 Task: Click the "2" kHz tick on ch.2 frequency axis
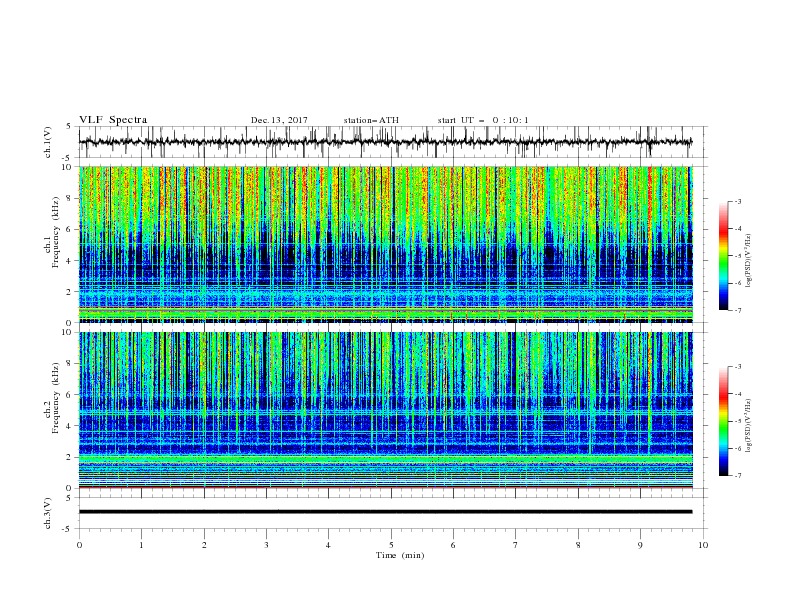pyautogui.click(x=70, y=457)
